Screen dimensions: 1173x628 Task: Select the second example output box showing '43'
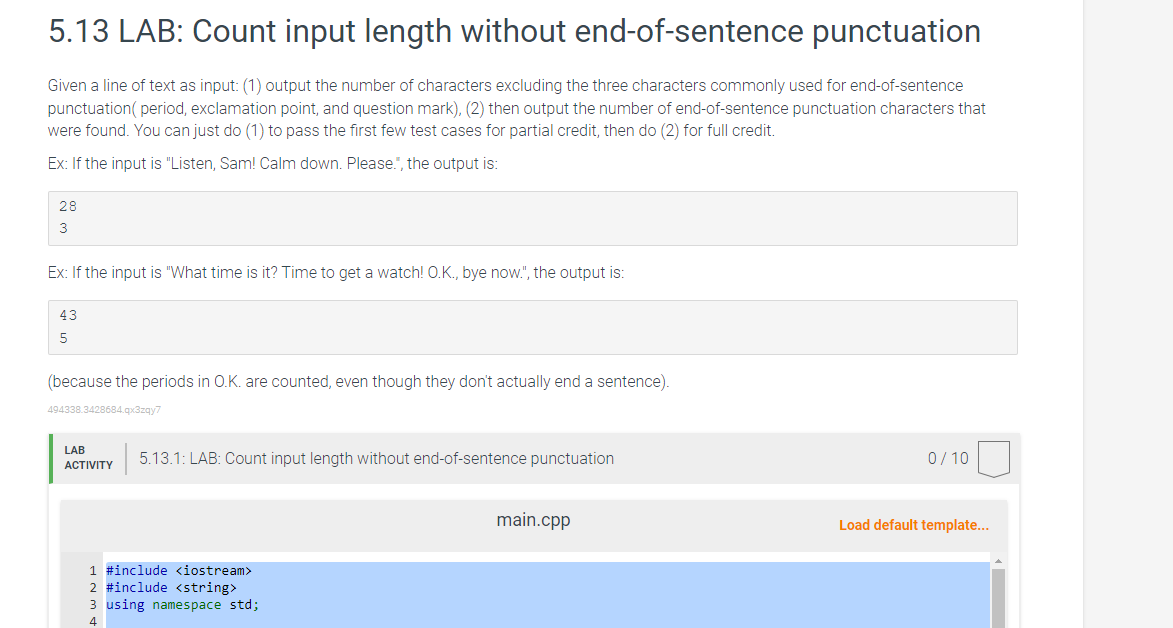(532, 327)
